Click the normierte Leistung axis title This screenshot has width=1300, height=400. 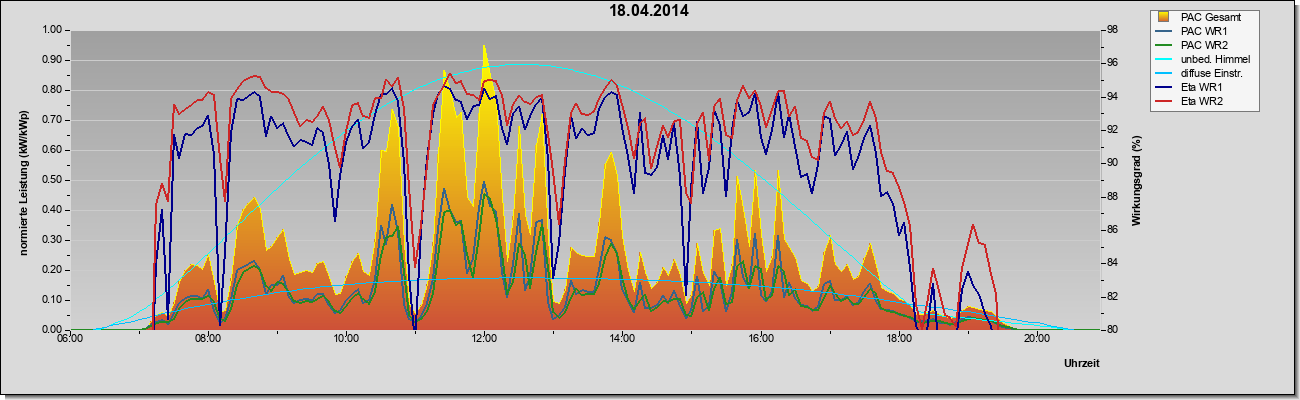pyautogui.click(x=24, y=180)
